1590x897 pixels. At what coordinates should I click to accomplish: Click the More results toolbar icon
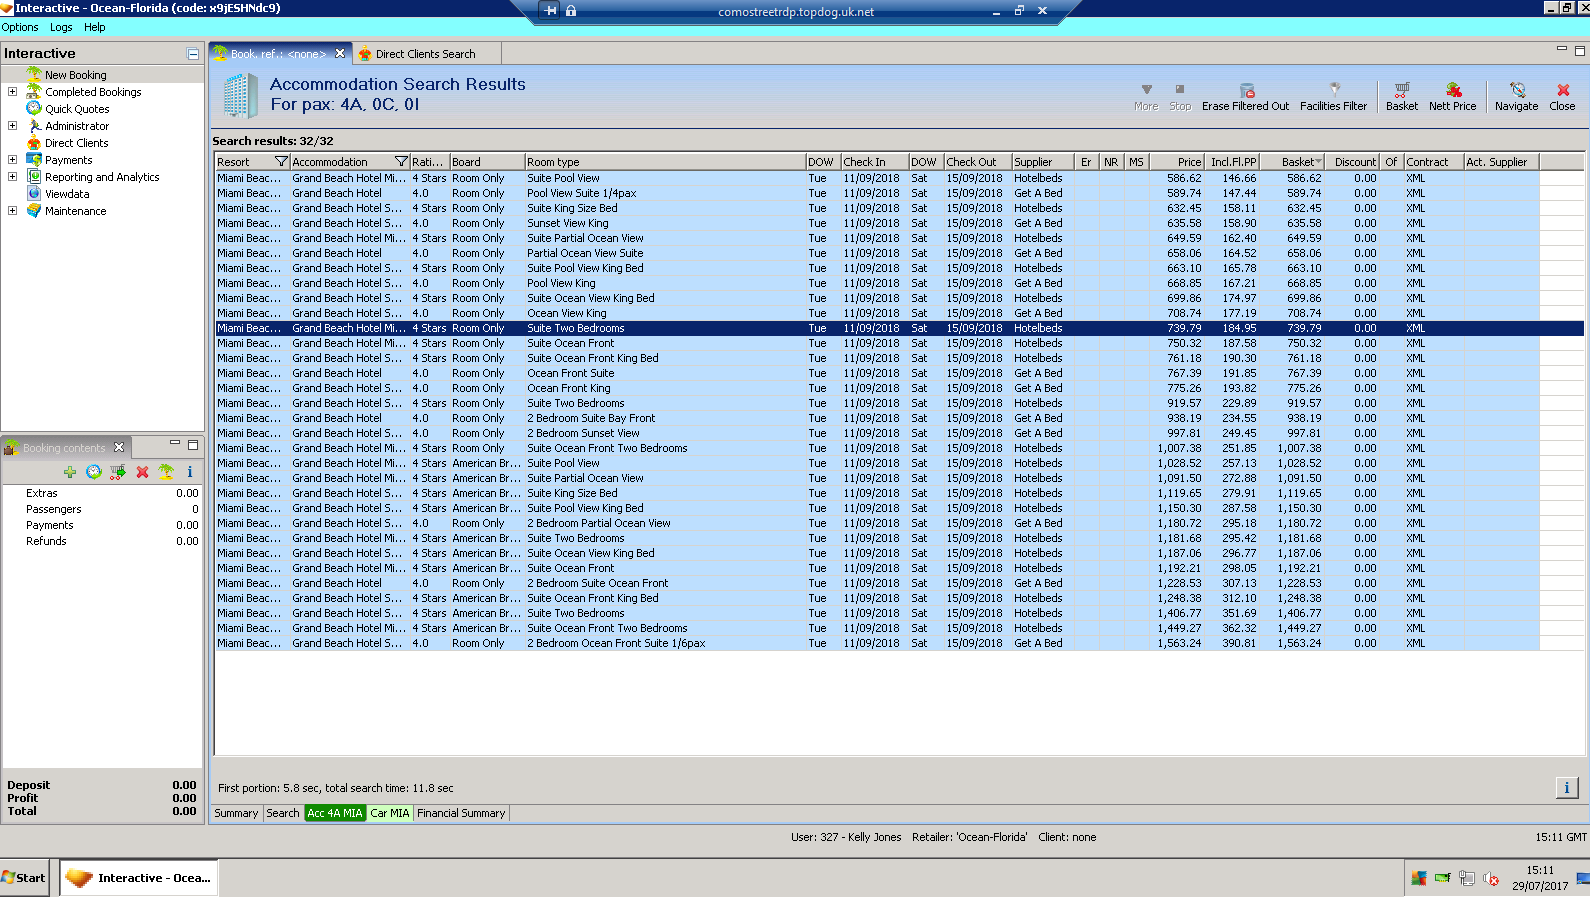(1146, 89)
